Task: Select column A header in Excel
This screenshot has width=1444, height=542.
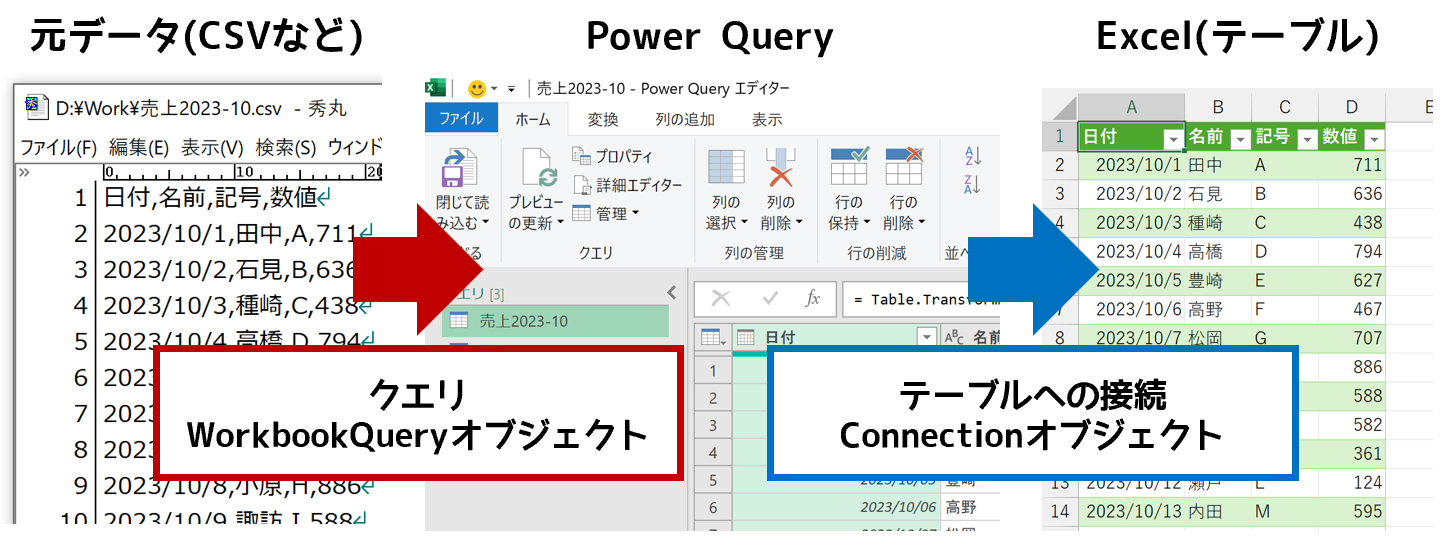Action: pos(1132,107)
